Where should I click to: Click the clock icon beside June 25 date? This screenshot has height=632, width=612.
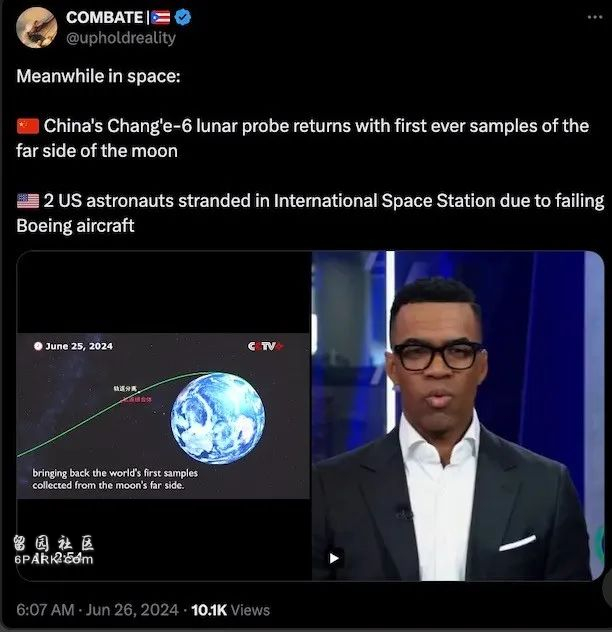(x=38, y=346)
